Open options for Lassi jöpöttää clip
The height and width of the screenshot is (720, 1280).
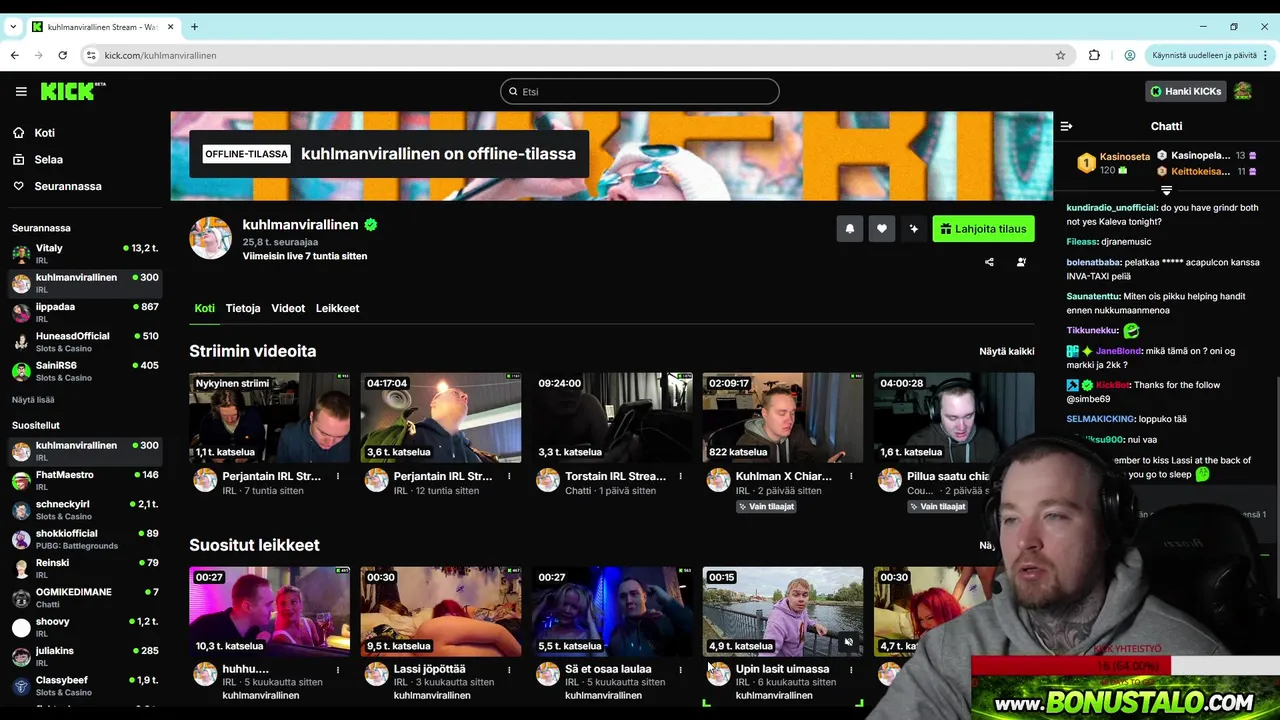509,669
